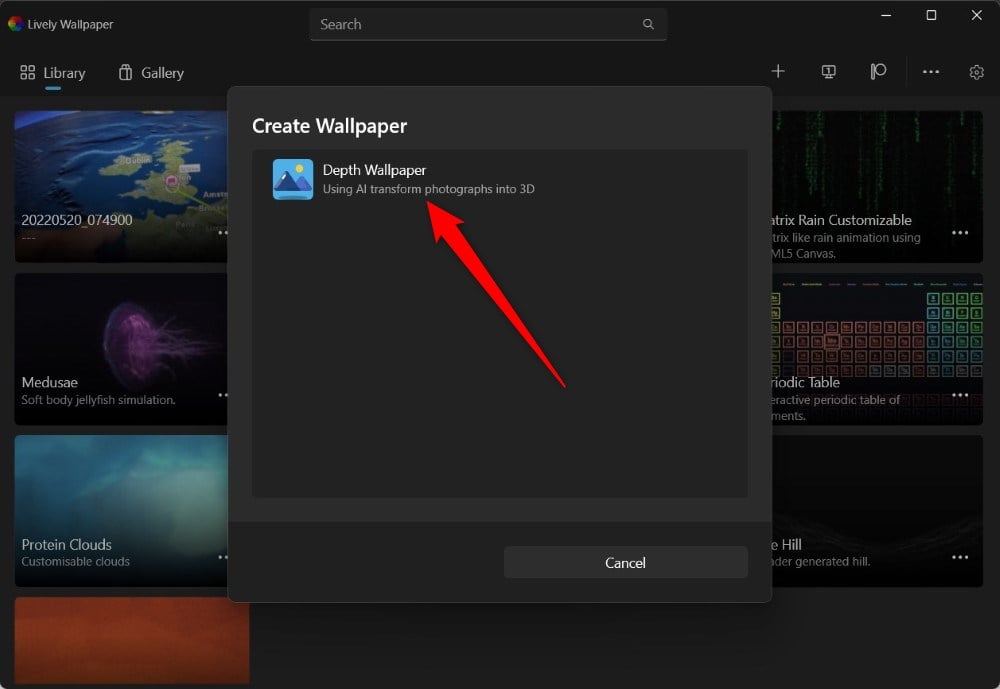Viewport: 1000px width, 689px height.
Task: Maximize the Lively Wallpaper window
Action: tap(931, 15)
